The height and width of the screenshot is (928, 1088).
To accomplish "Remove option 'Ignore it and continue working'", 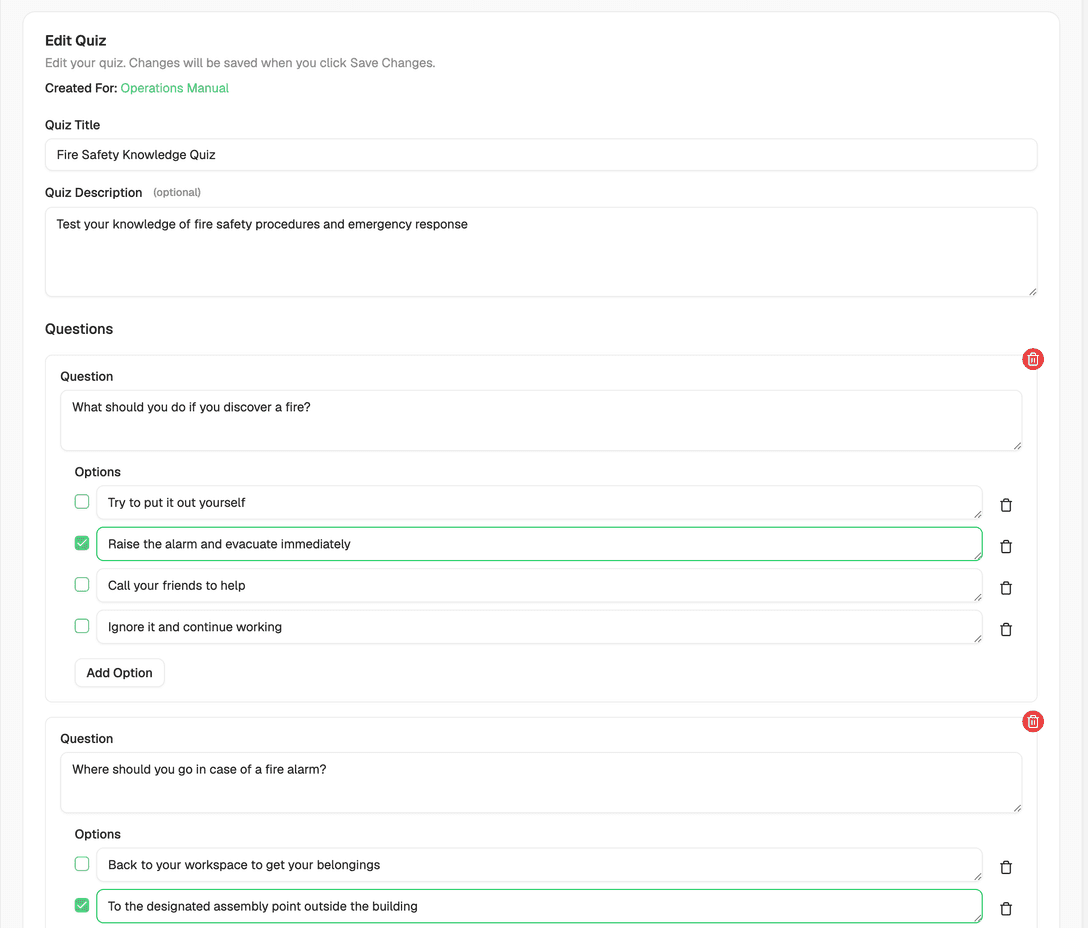I will 1005,629.
